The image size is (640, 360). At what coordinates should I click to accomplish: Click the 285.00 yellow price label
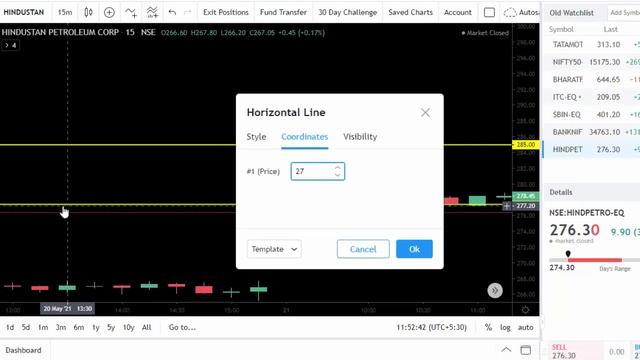coord(526,144)
